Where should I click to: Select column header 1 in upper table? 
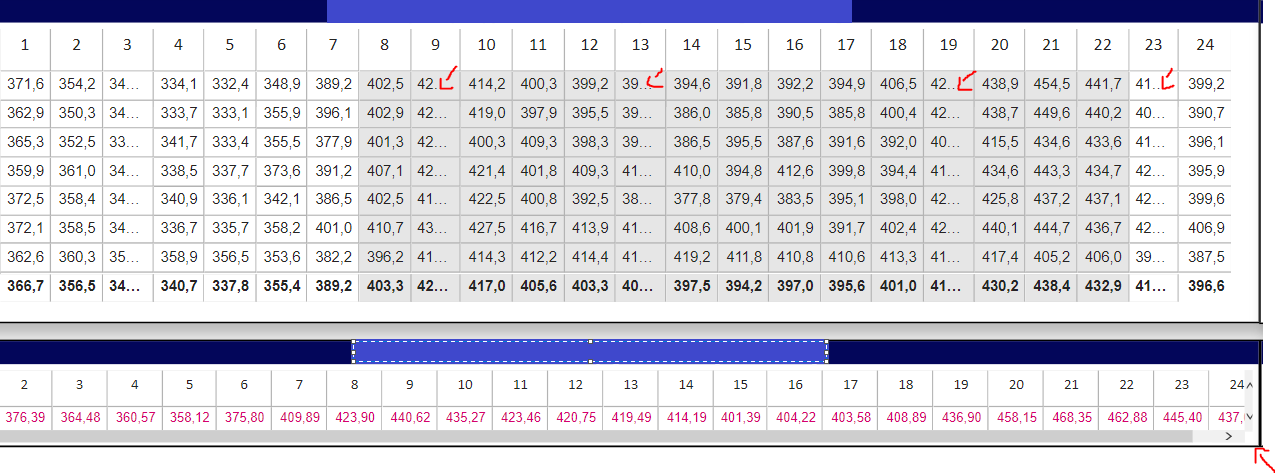[25, 45]
